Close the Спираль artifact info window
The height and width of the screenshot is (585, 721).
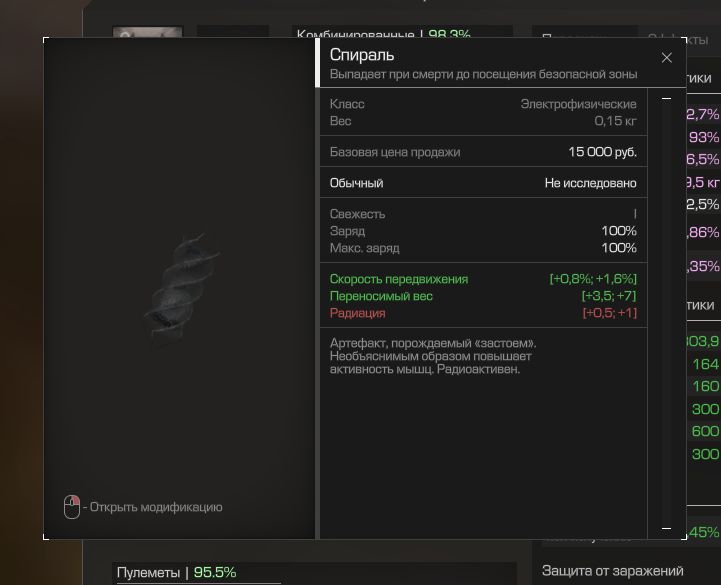(666, 58)
